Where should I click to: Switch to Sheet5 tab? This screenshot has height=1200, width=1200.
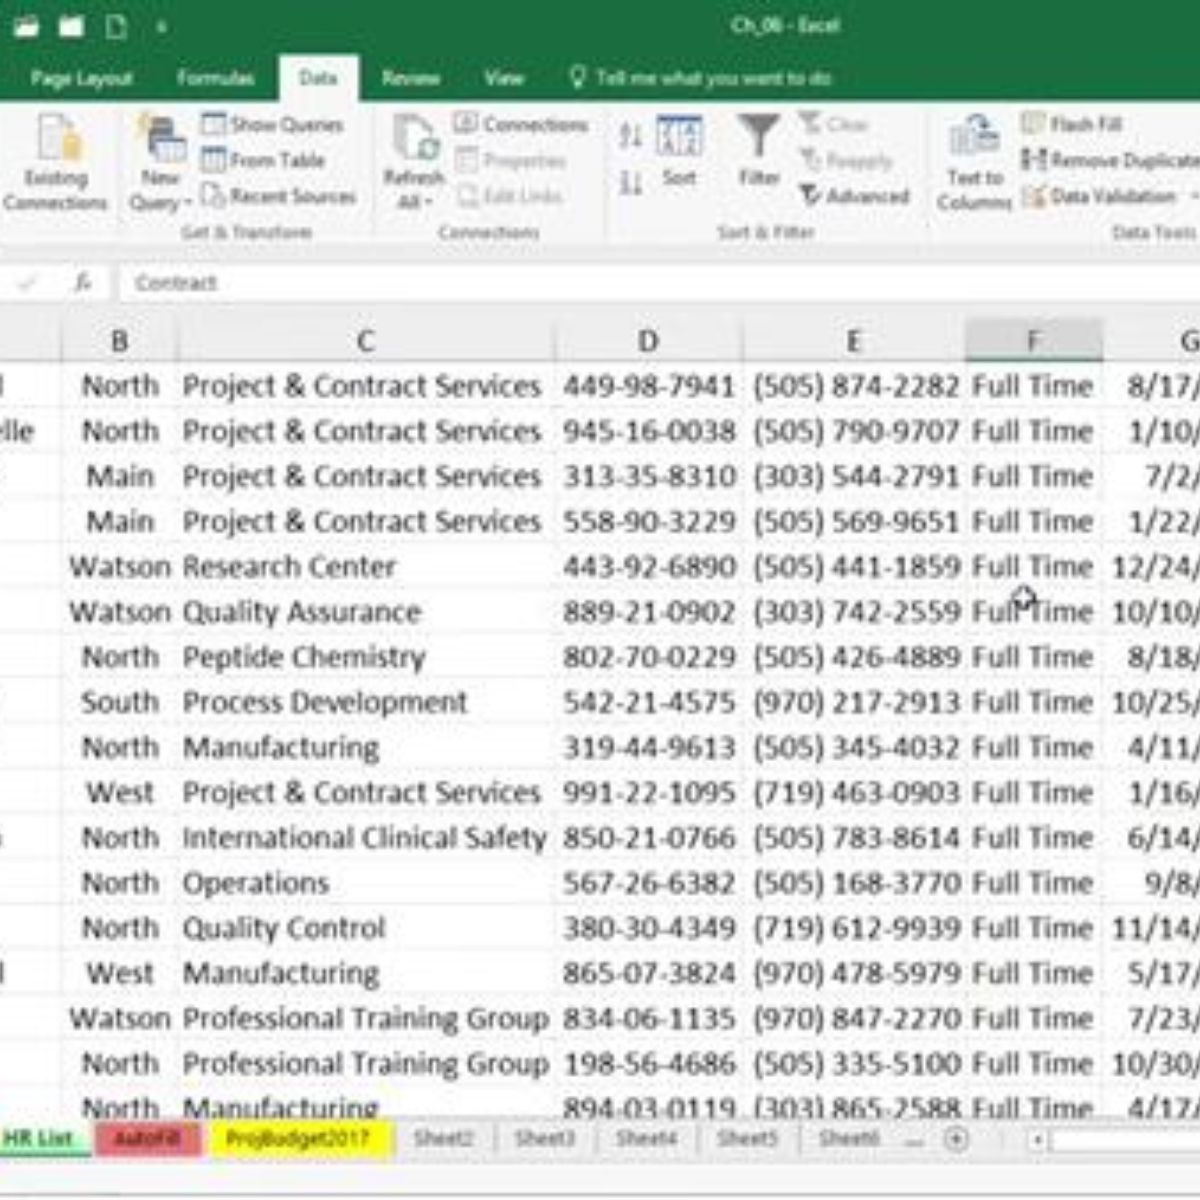pos(746,1138)
